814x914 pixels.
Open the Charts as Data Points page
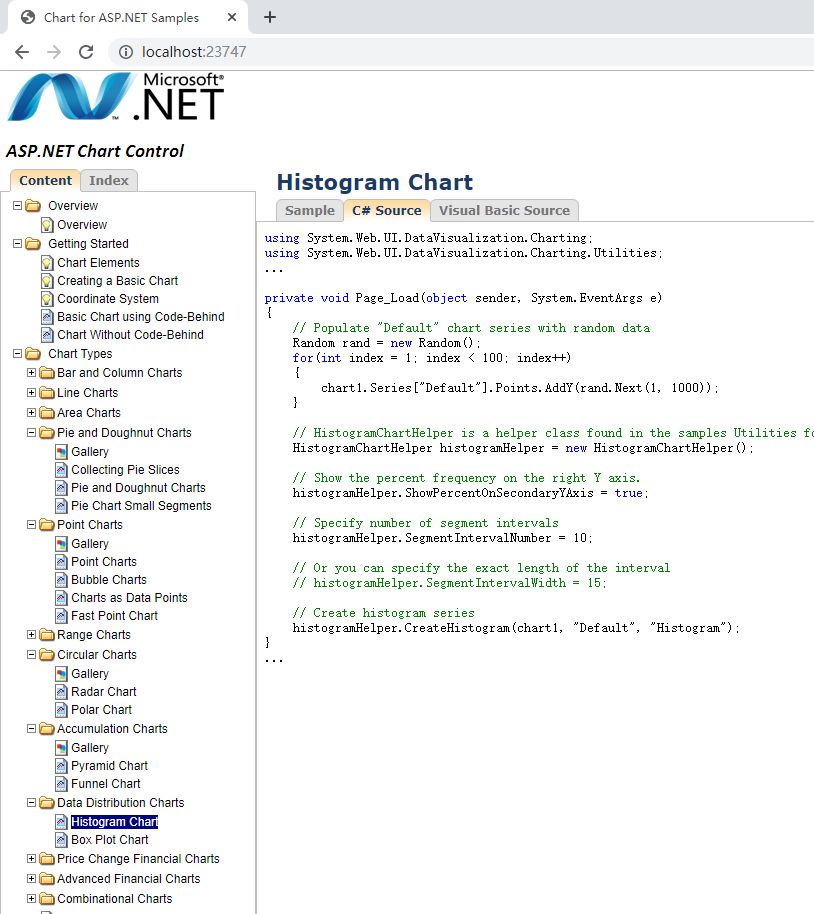pyautogui.click(x=129, y=598)
